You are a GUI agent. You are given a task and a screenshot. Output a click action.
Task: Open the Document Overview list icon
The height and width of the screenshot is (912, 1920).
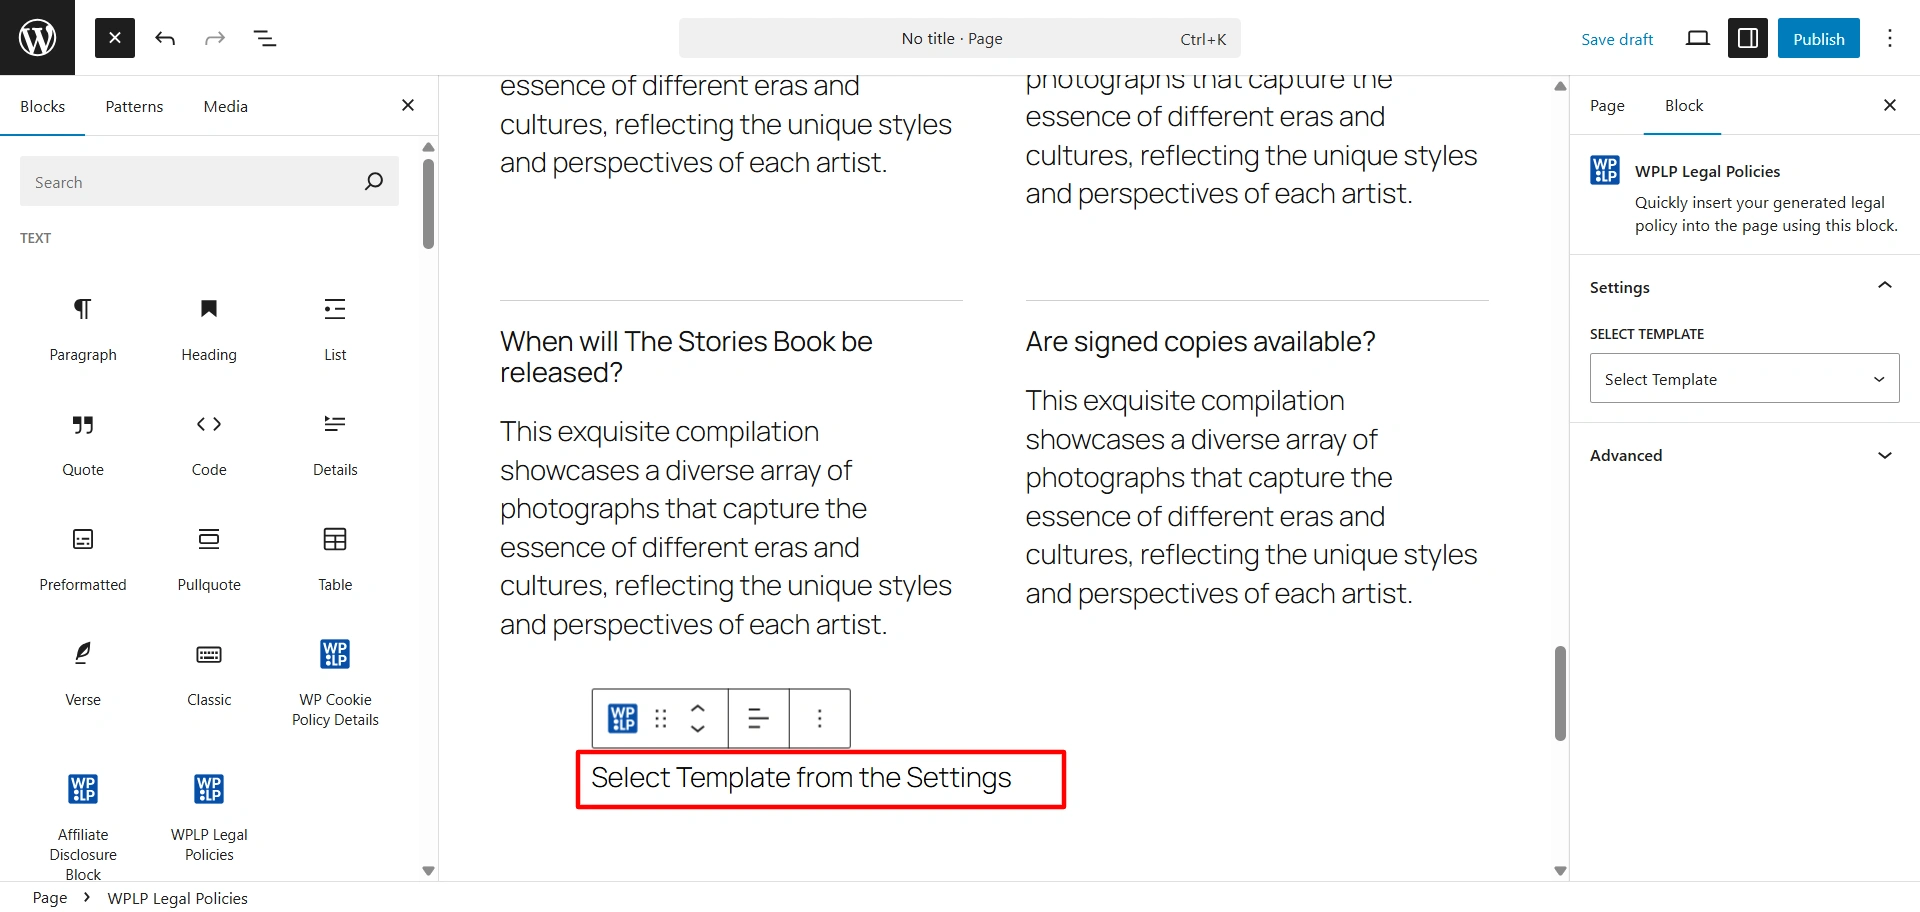coord(265,39)
